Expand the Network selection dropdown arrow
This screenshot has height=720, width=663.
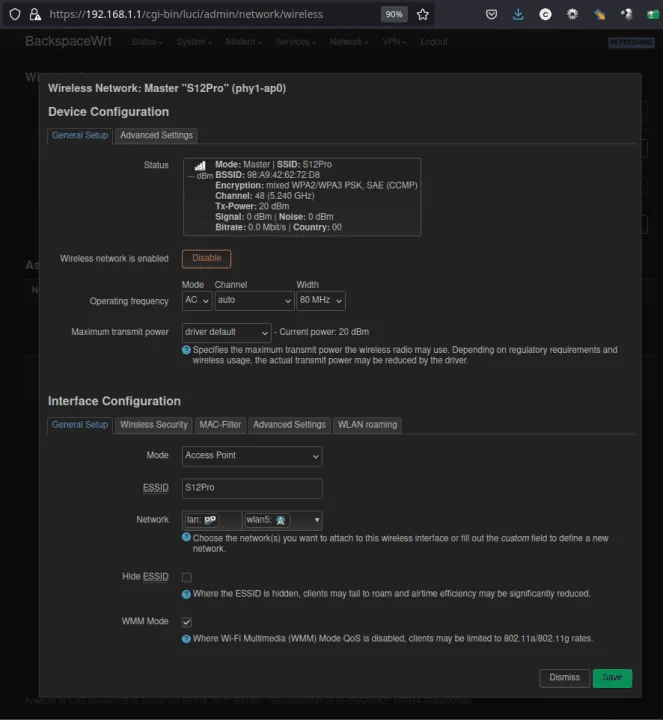click(317, 520)
